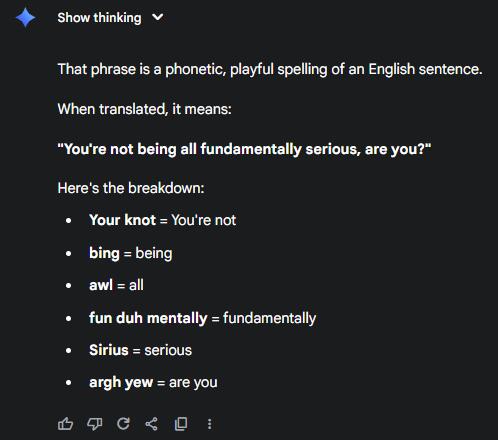Share the response using the share icon
Image resolution: width=498 pixels, height=440 pixels.
click(152, 424)
